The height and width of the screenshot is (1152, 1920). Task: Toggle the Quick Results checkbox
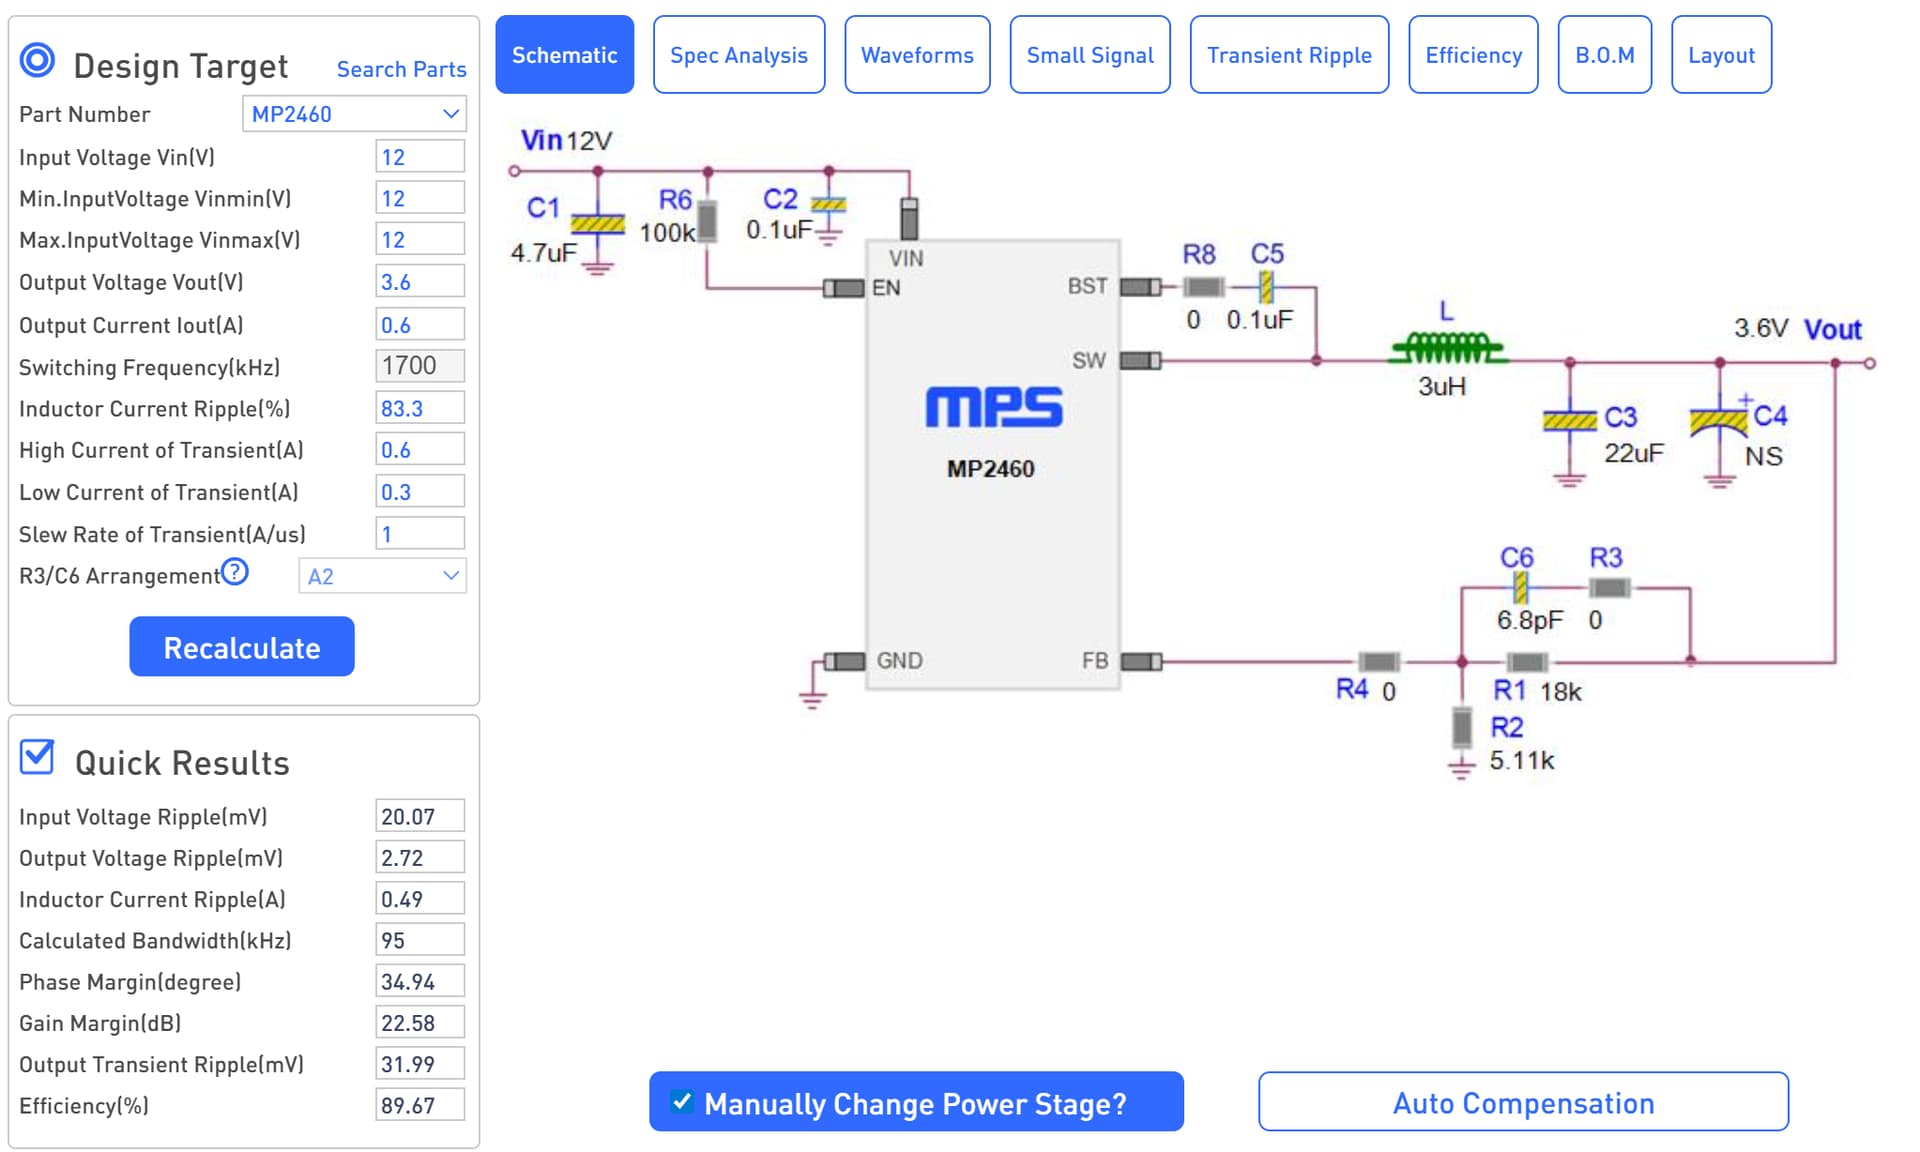37,757
